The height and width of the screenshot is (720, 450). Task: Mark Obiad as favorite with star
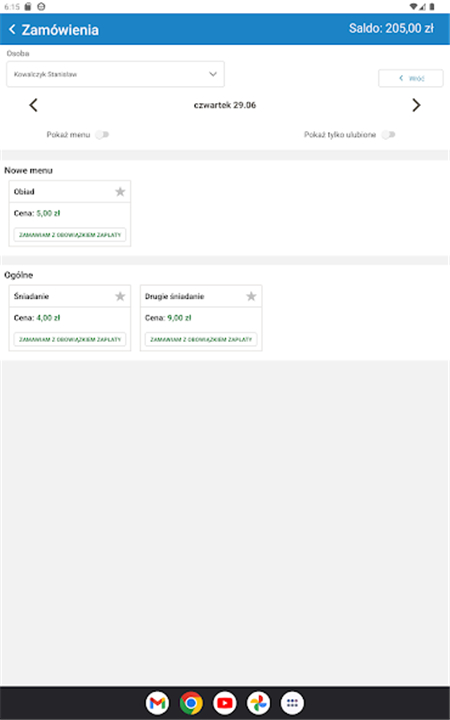click(120, 191)
